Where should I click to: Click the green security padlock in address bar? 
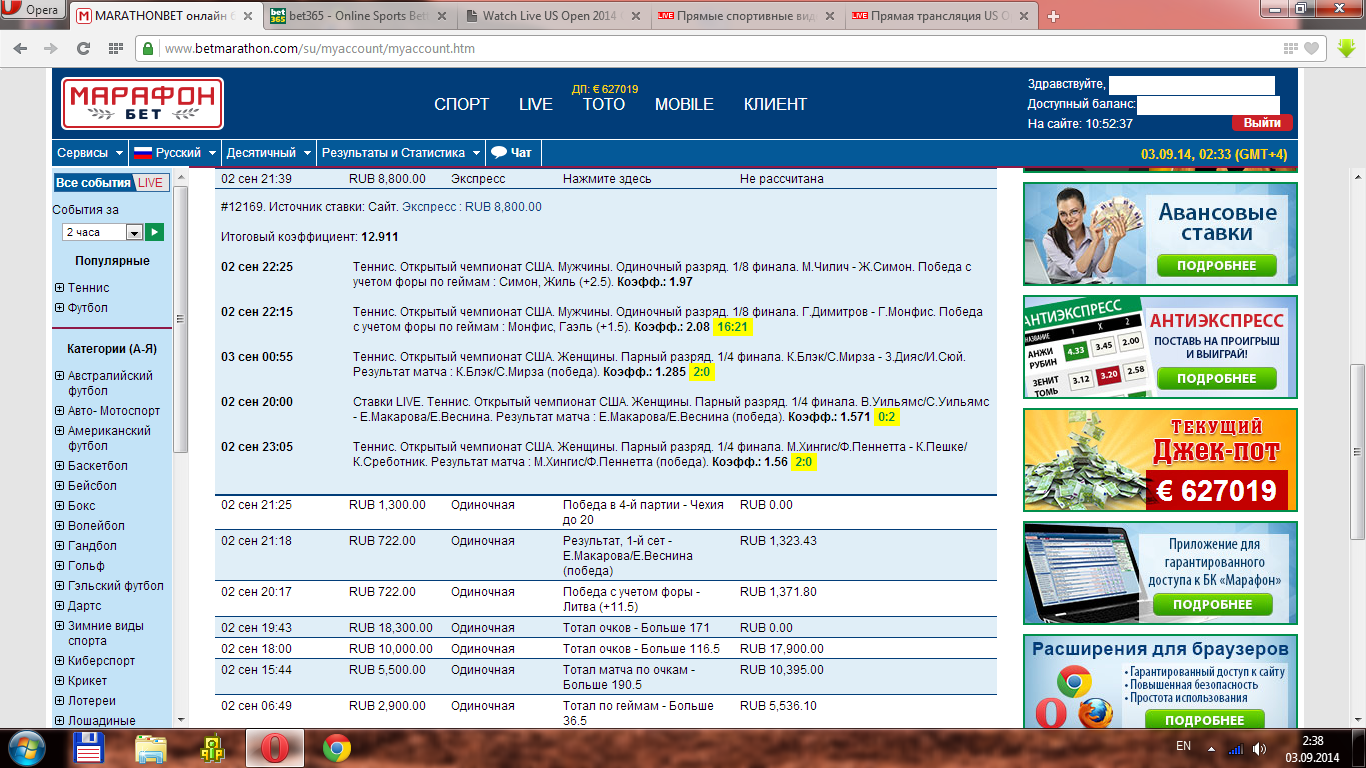coord(148,49)
